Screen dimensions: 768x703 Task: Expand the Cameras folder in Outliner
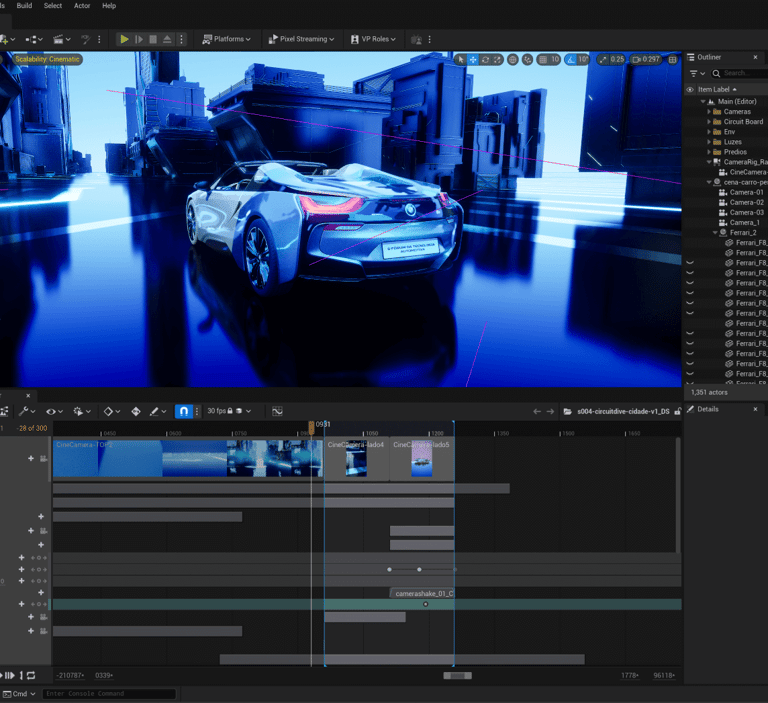(x=709, y=111)
